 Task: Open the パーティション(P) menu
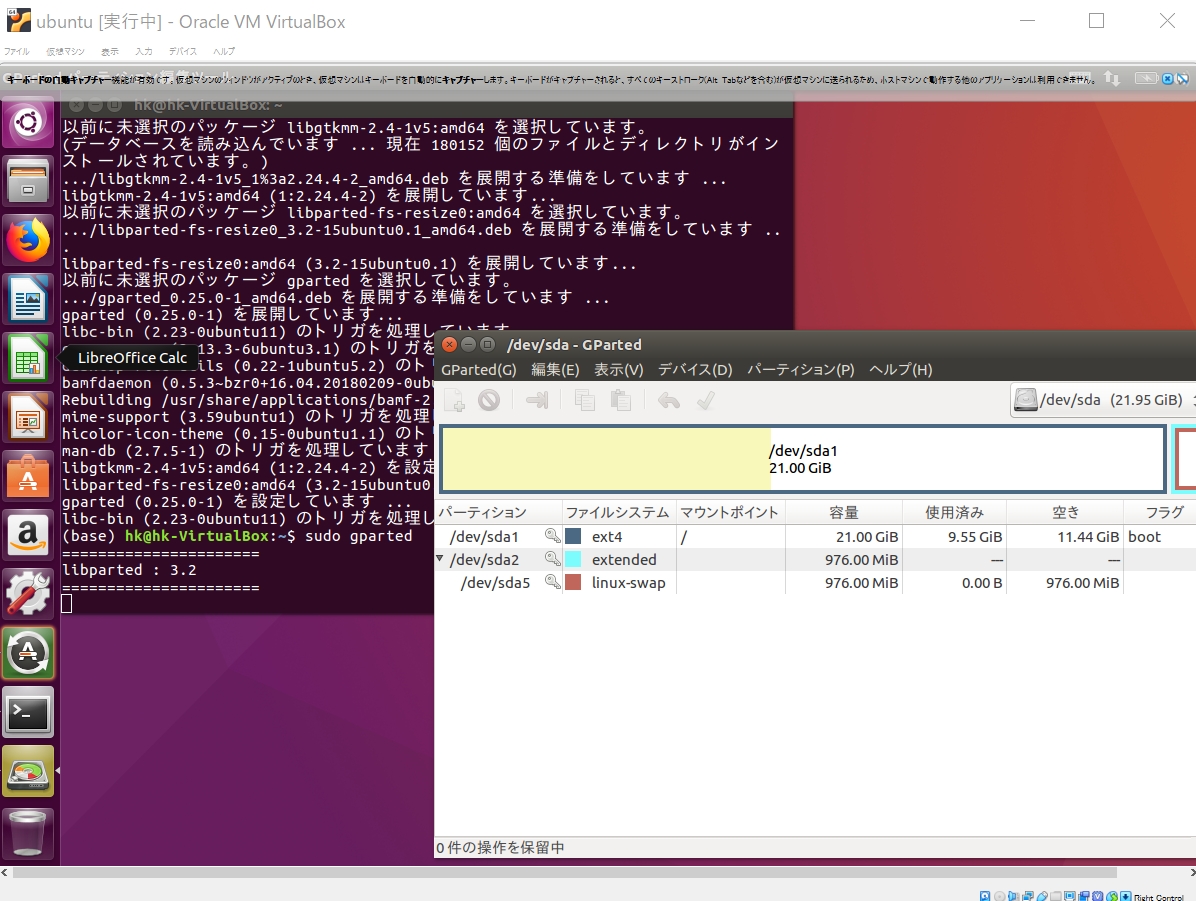pos(800,369)
